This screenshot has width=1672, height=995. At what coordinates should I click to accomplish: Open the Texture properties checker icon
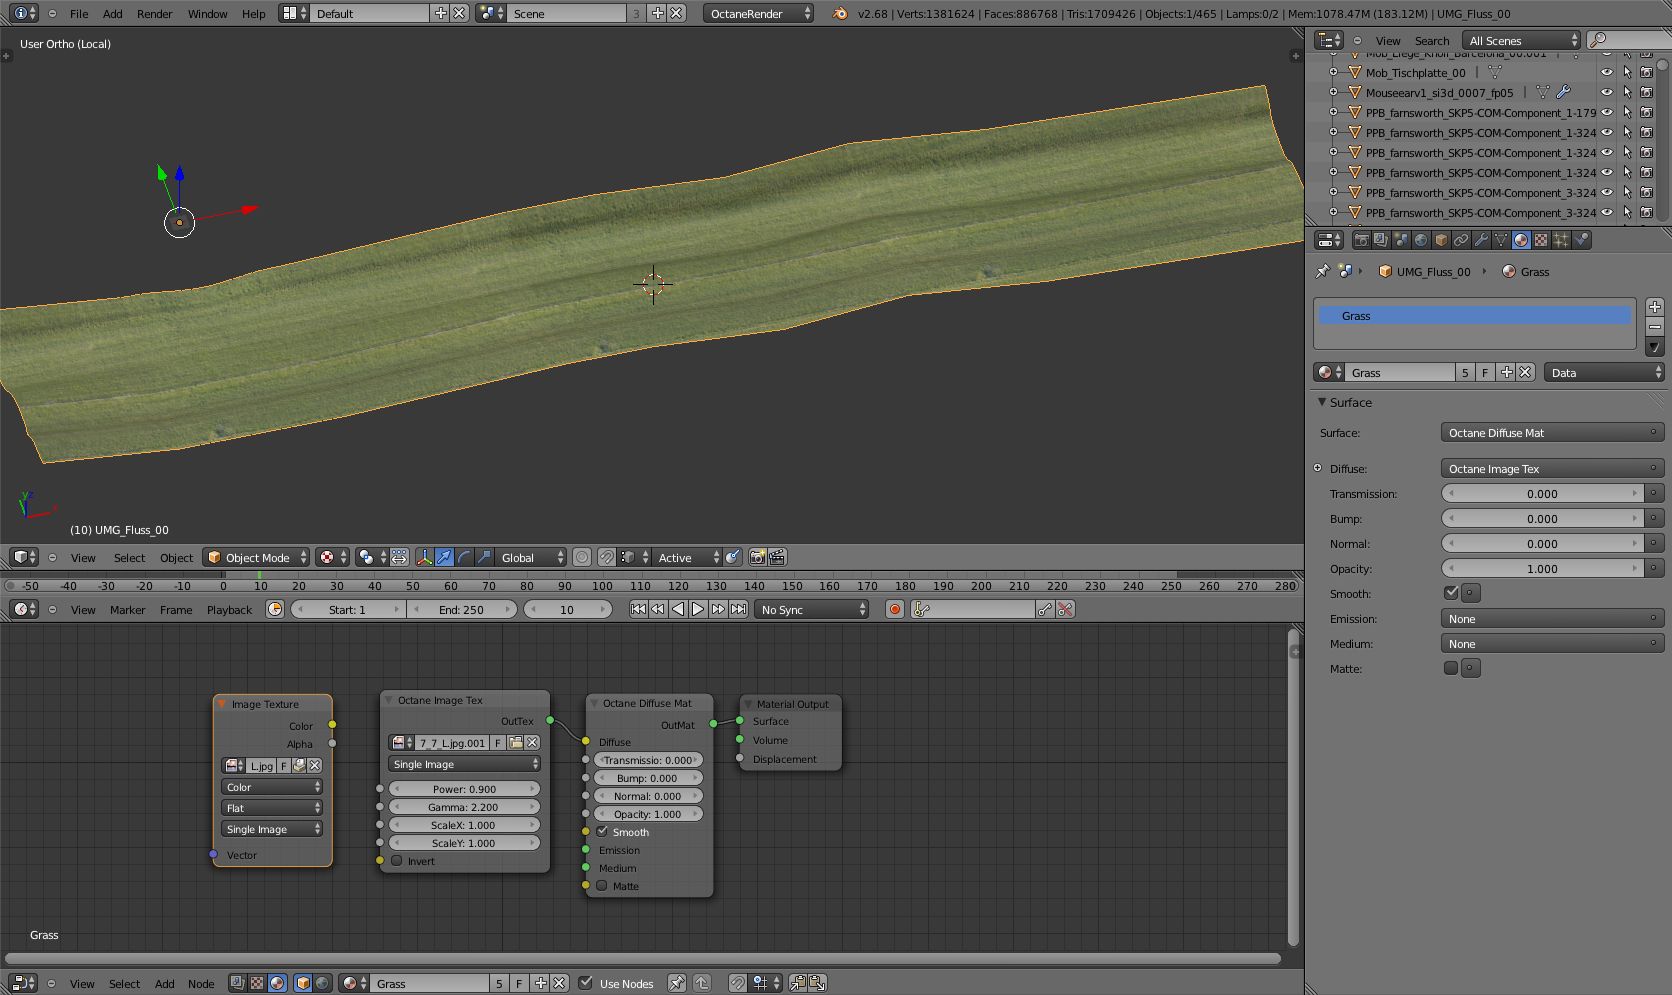tap(1541, 240)
